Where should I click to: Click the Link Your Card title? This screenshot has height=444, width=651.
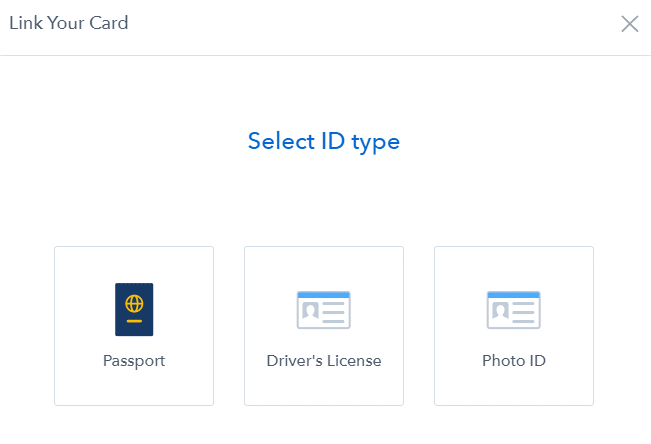(x=69, y=23)
